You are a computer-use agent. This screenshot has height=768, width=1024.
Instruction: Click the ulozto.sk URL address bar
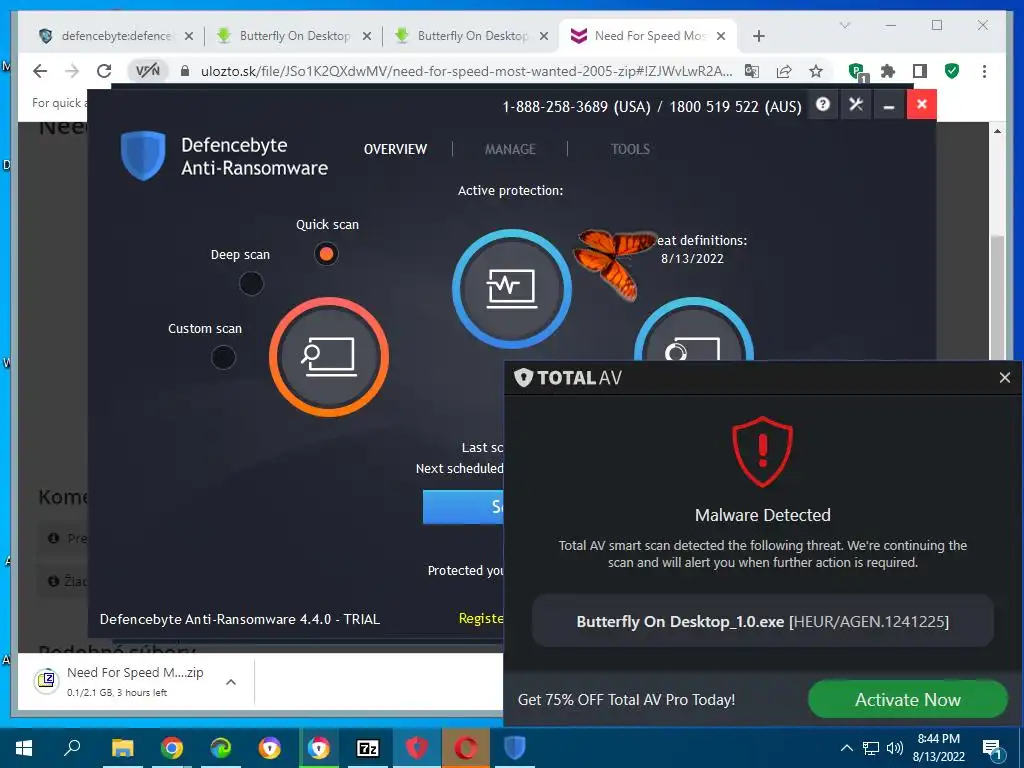(x=466, y=71)
